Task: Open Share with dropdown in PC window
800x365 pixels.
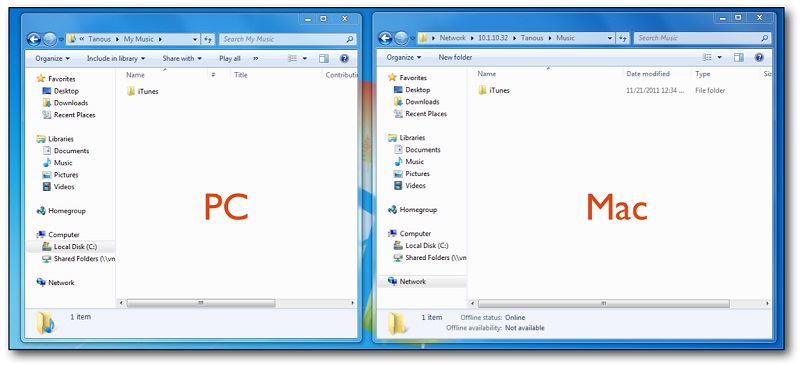Action: 182,59
